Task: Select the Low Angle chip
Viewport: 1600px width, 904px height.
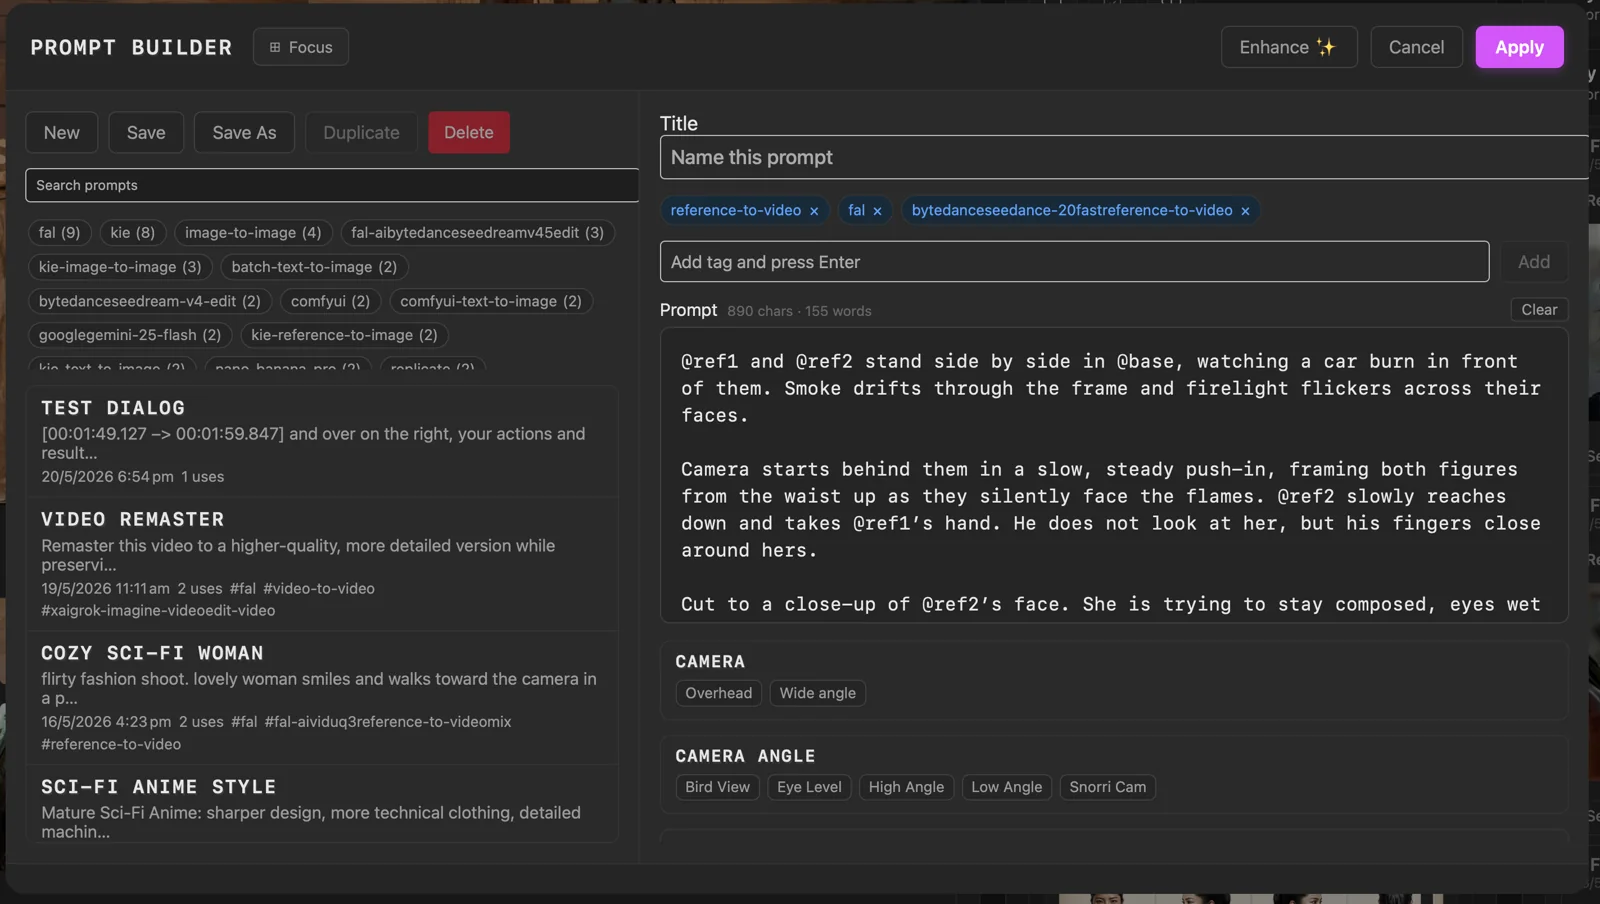Action: (1006, 787)
